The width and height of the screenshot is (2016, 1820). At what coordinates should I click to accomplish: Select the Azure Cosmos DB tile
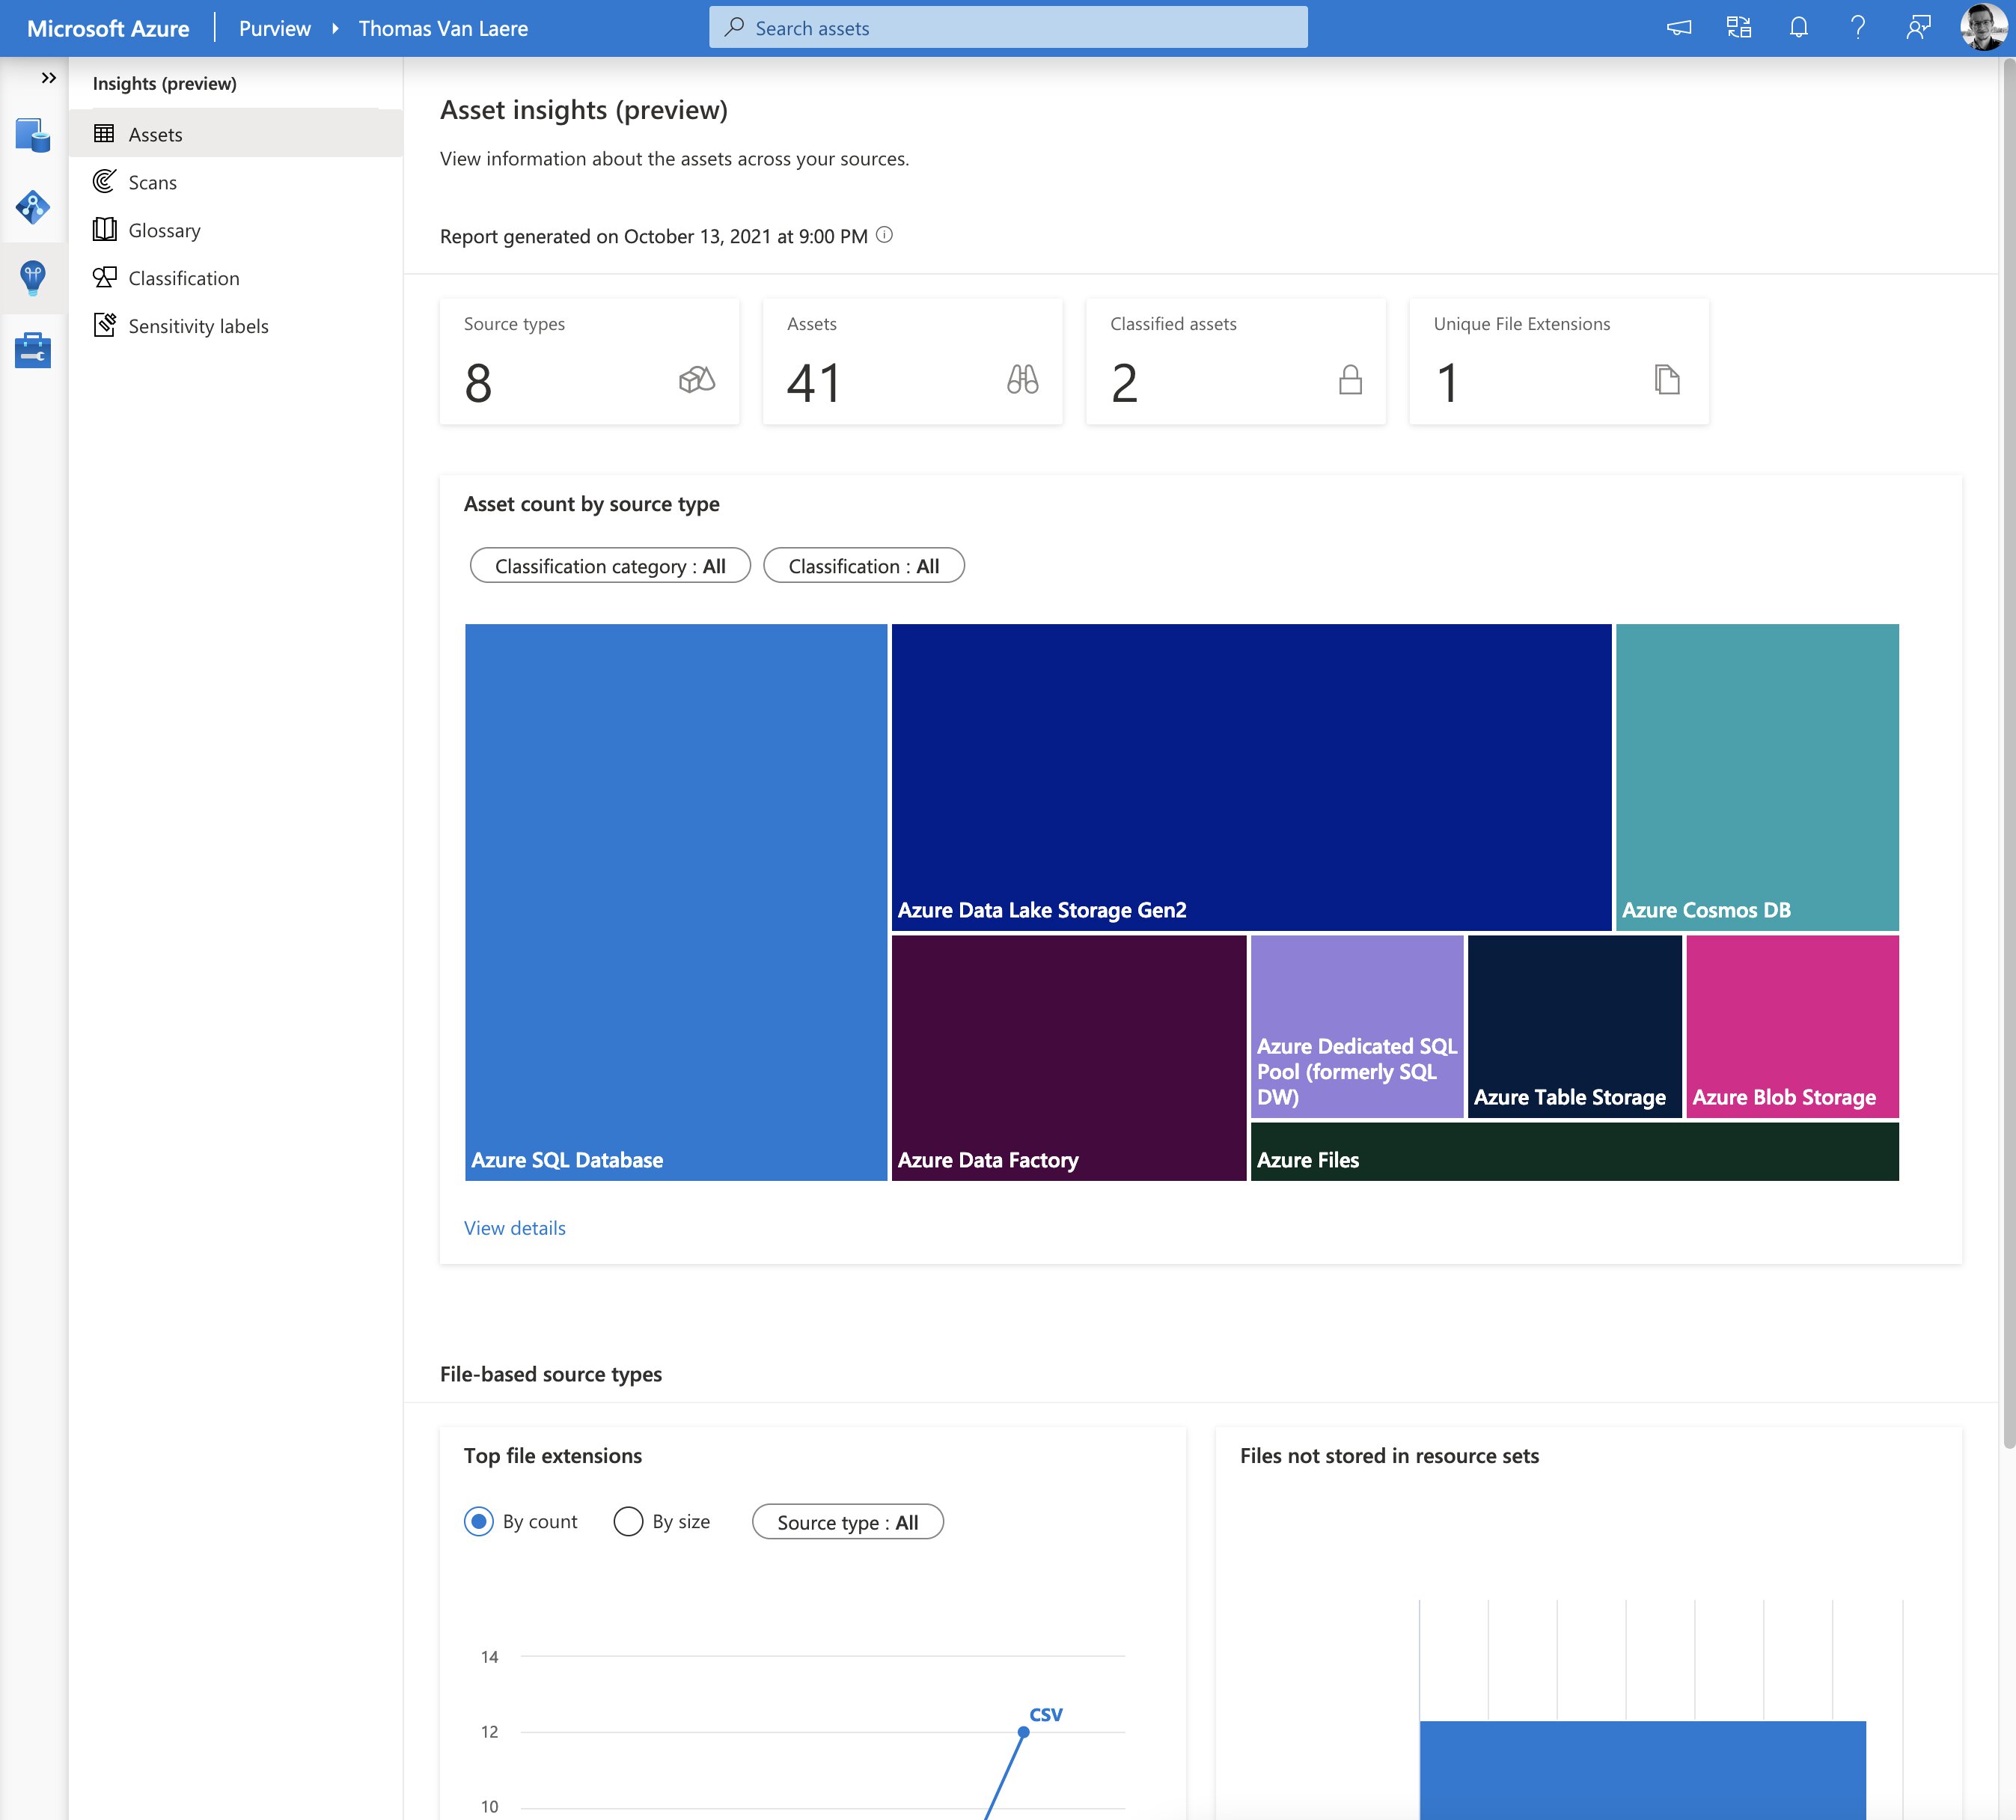coord(1757,777)
